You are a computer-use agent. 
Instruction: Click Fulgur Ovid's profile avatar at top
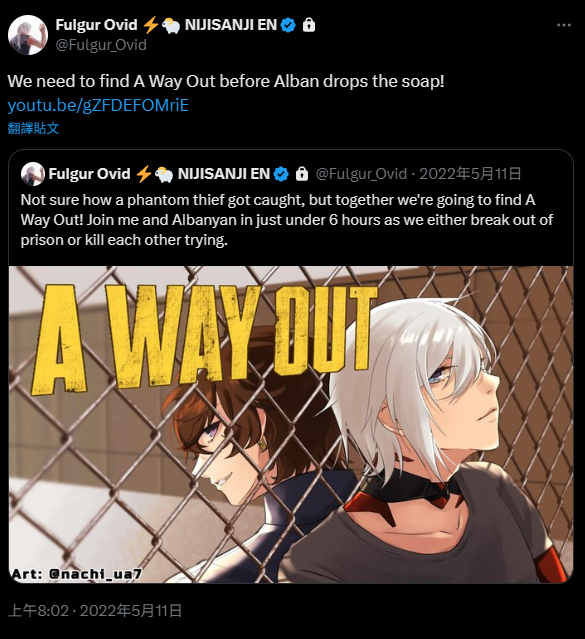(28, 35)
